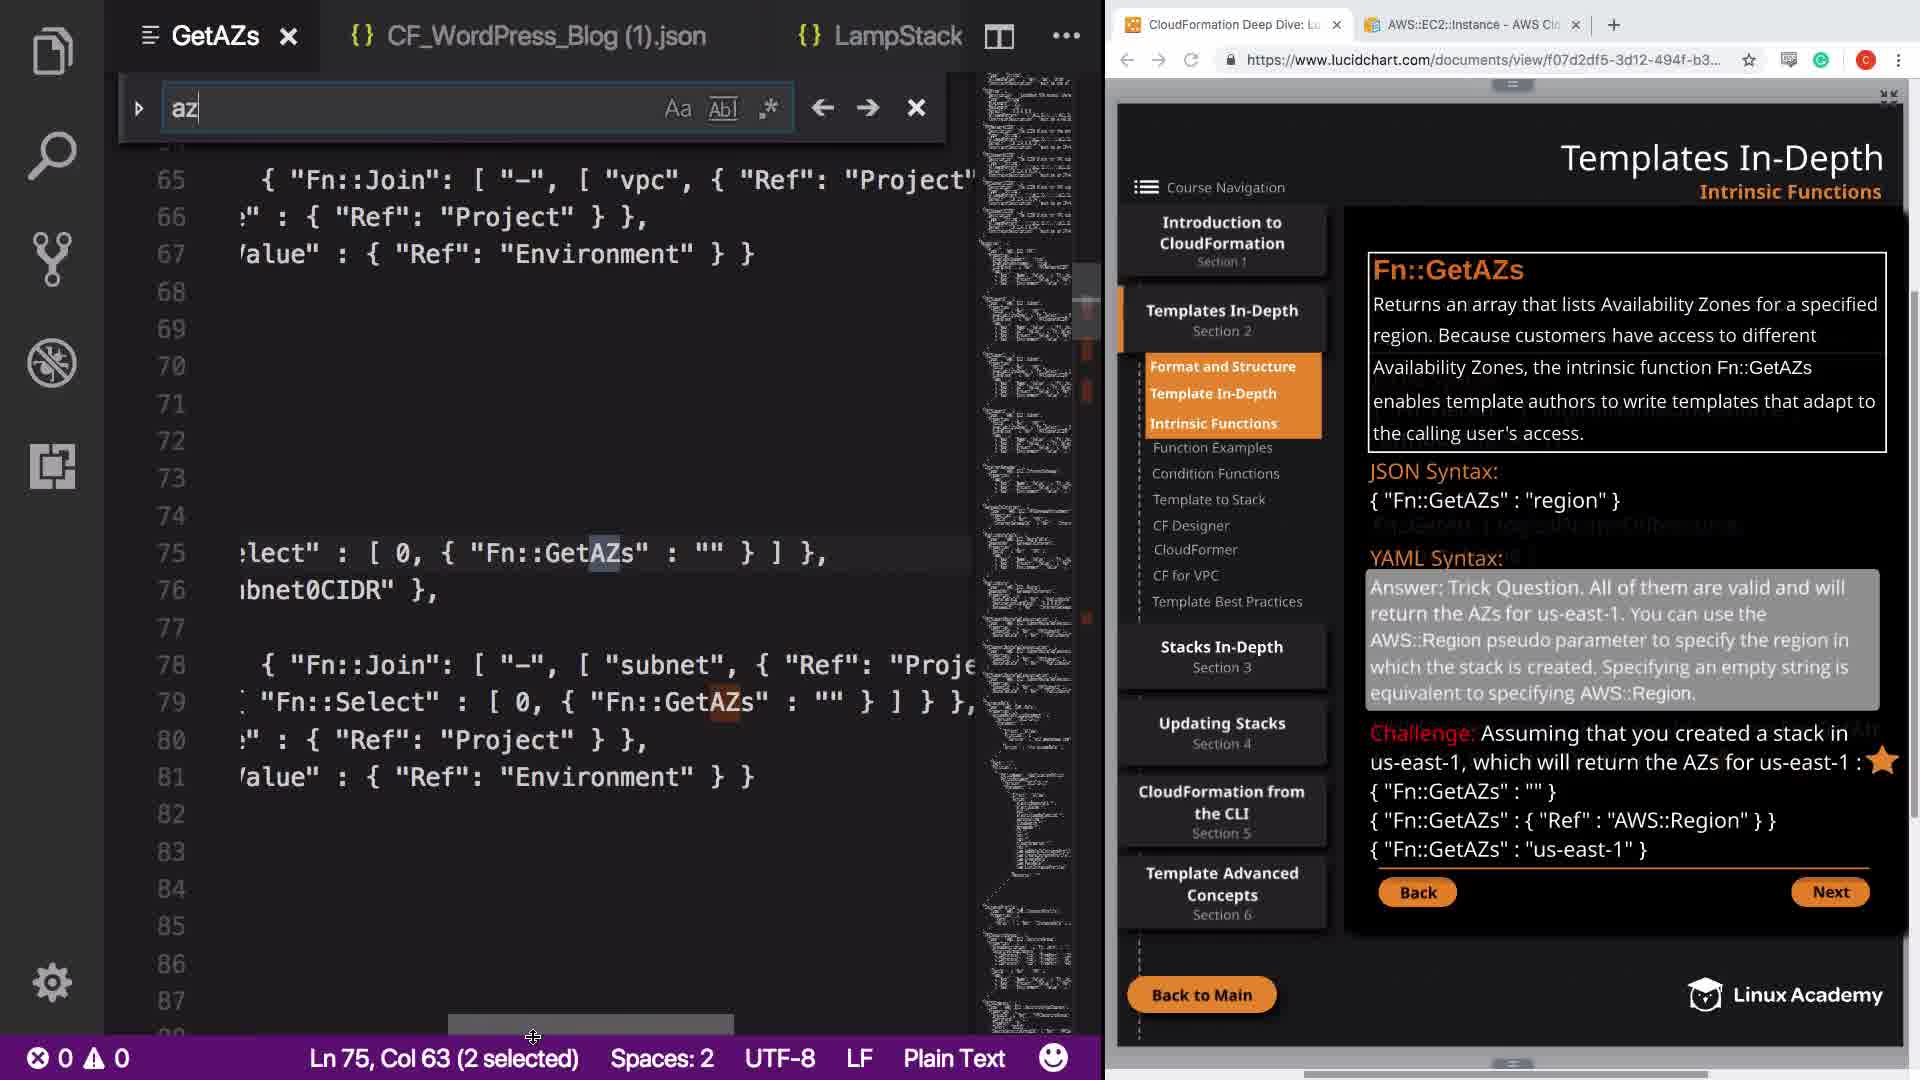Expand the replace field toggle arrow
Viewport: 1920px width, 1080px height.
(139, 108)
